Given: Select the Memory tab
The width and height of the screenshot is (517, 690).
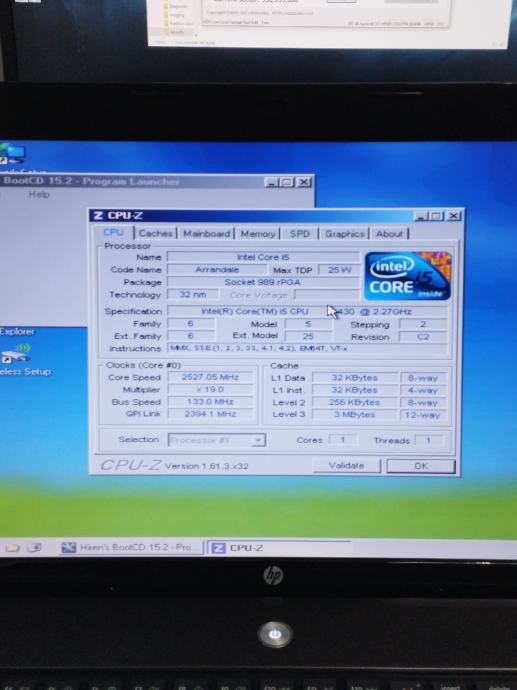Looking at the screenshot, I should (258, 234).
